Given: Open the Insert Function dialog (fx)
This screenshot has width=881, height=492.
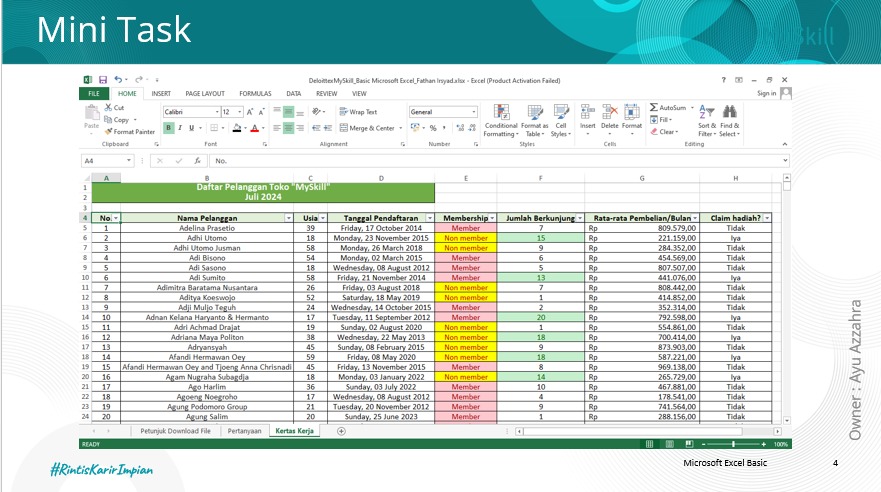Looking at the screenshot, I should click(x=198, y=161).
